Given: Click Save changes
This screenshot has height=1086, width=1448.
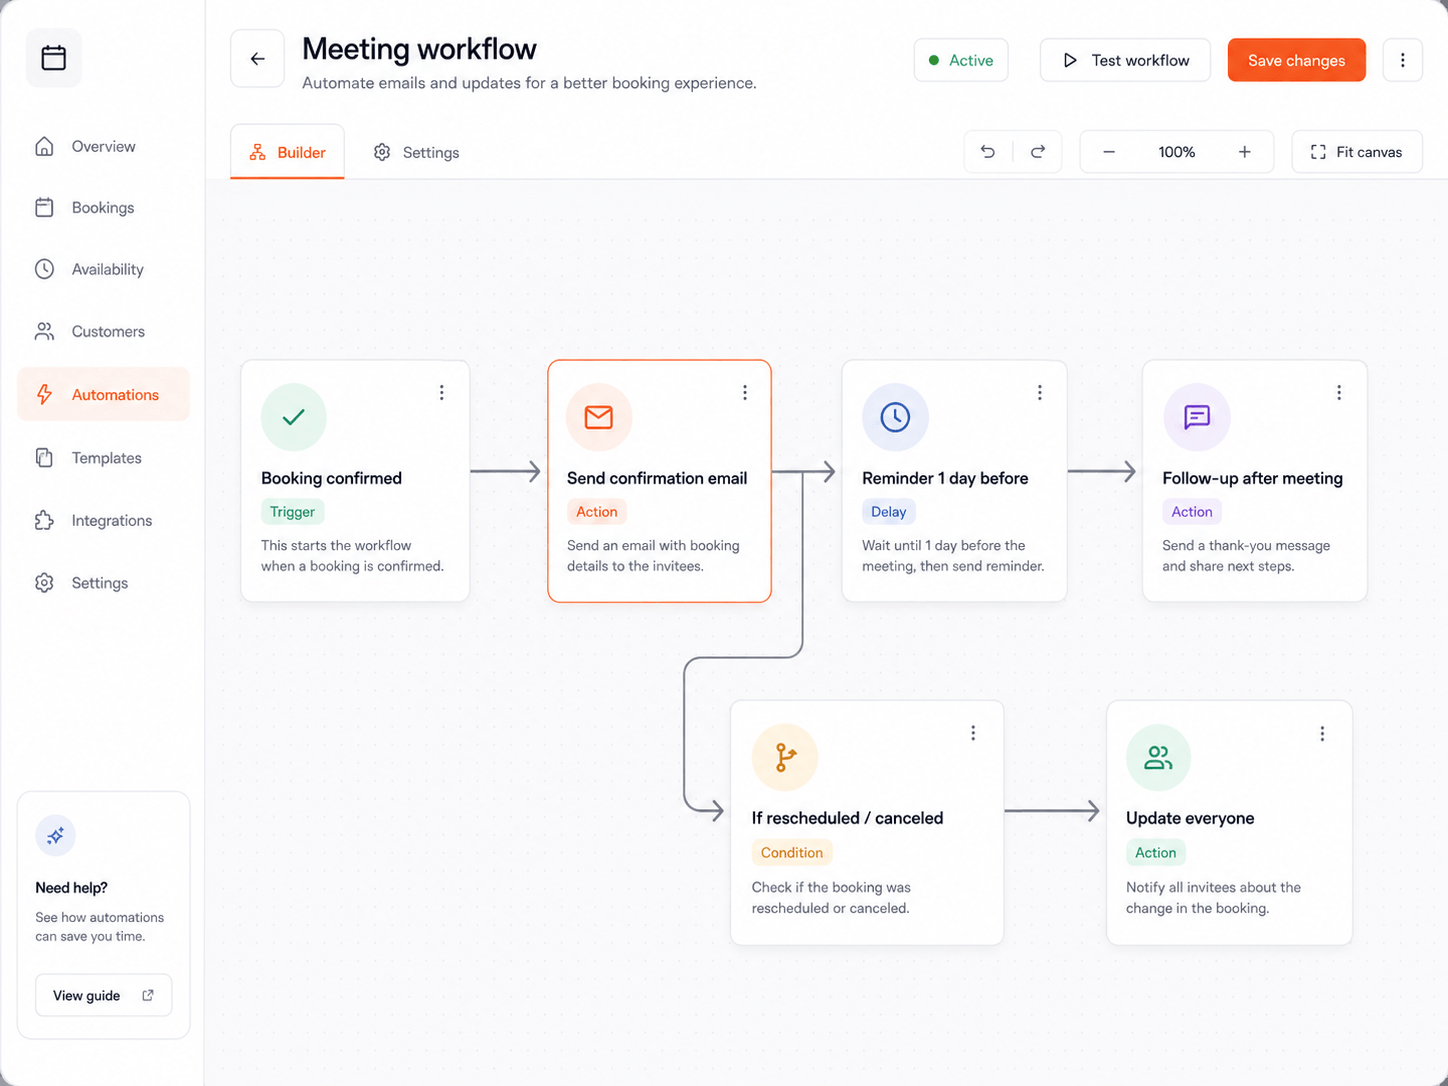Looking at the screenshot, I should (1296, 60).
